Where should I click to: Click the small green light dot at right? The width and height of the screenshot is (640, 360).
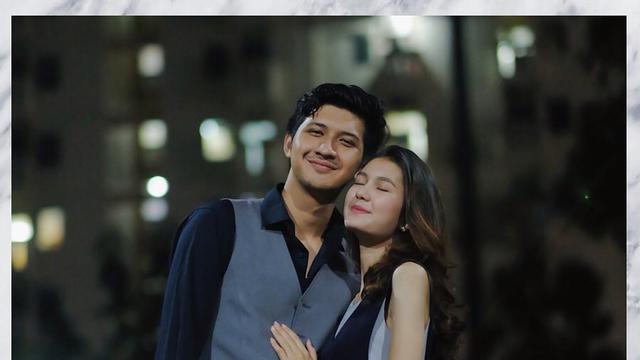click(587, 196)
